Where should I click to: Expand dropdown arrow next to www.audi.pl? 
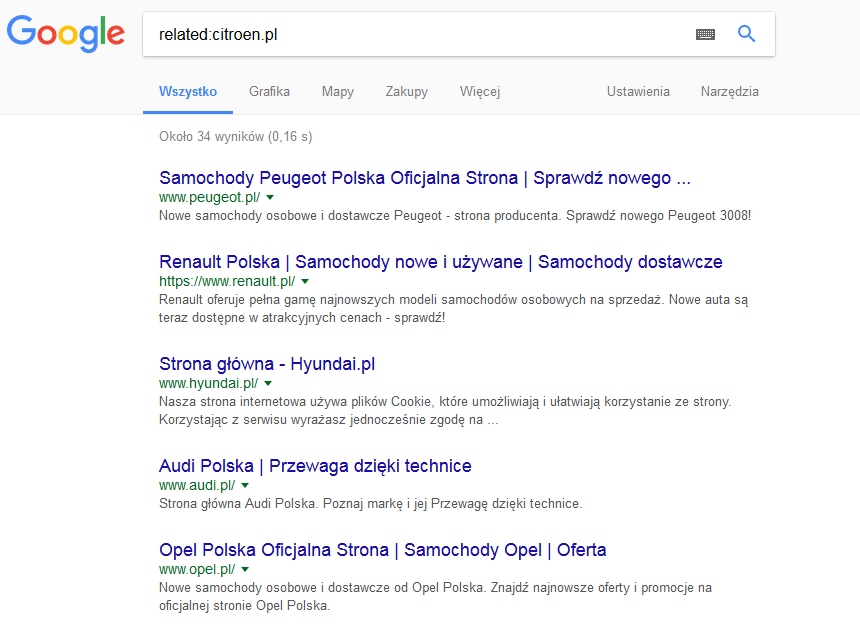point(245,485)
